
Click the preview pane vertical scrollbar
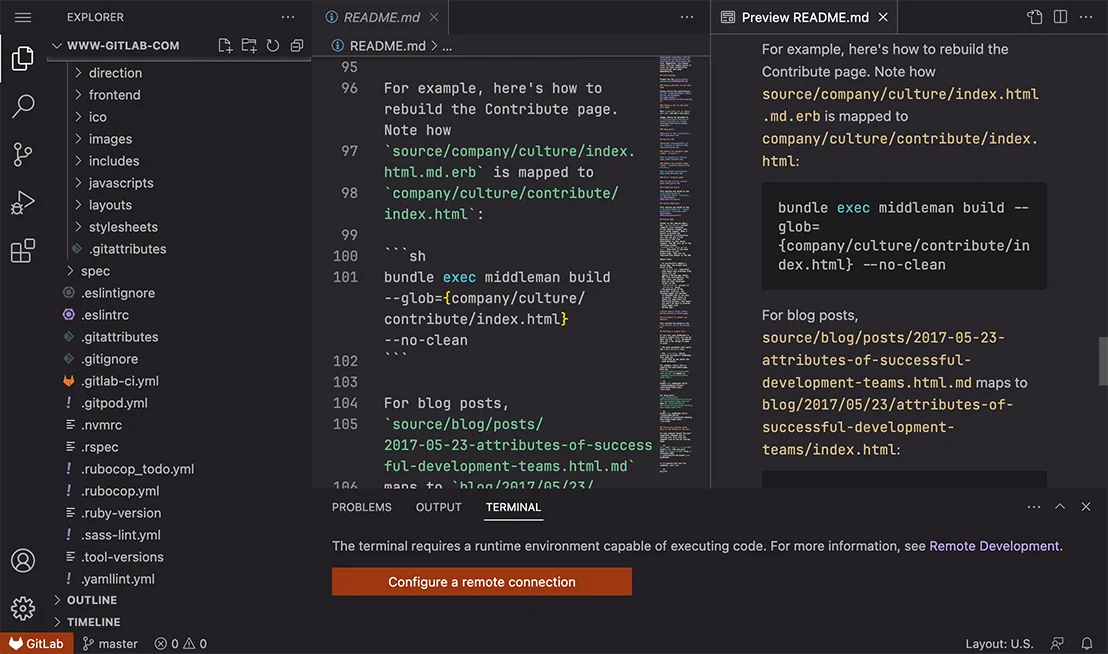click(x=1103, y=360)
